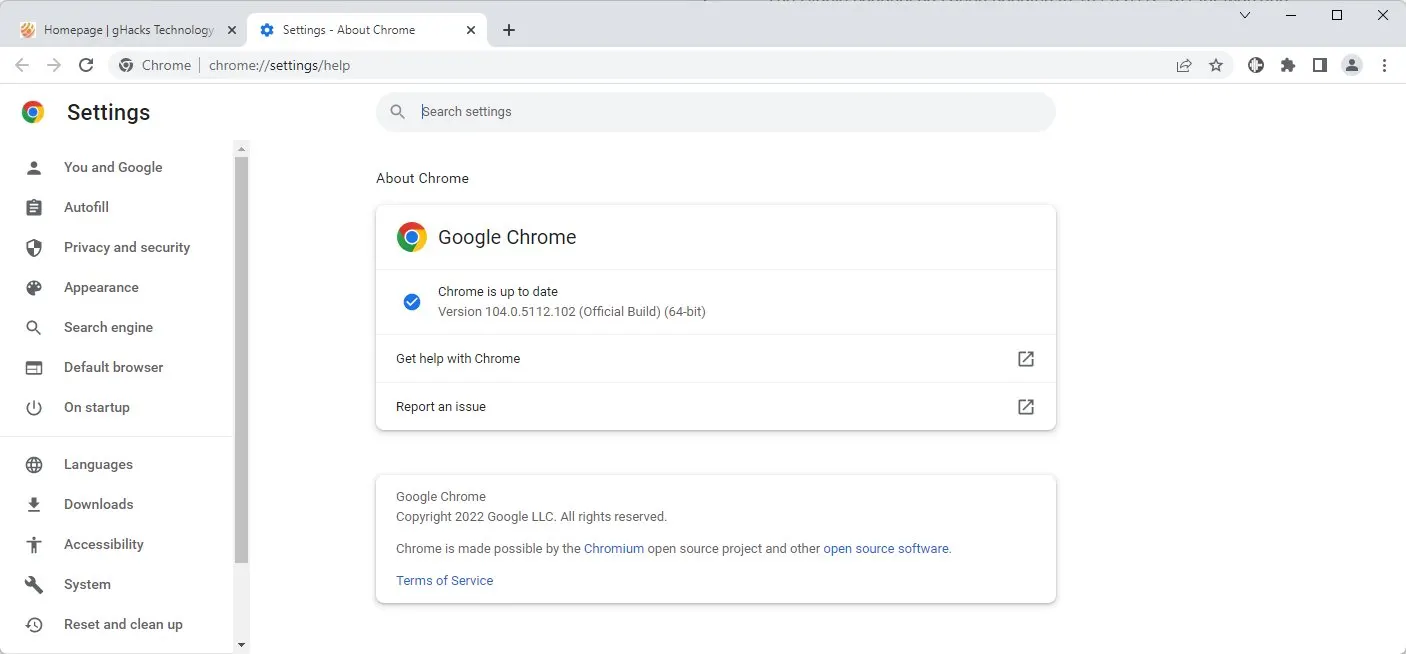Open the Chrome three-dot menu

pos(1385,65)
